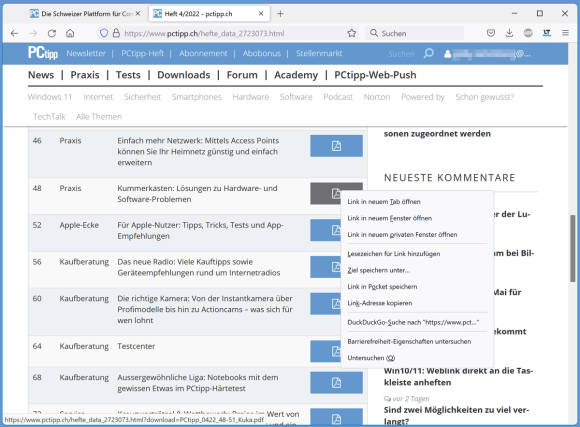Viewport: 580px width, 427px height.
Task: Open the Abonnement header link
Action: pos(203,53)
